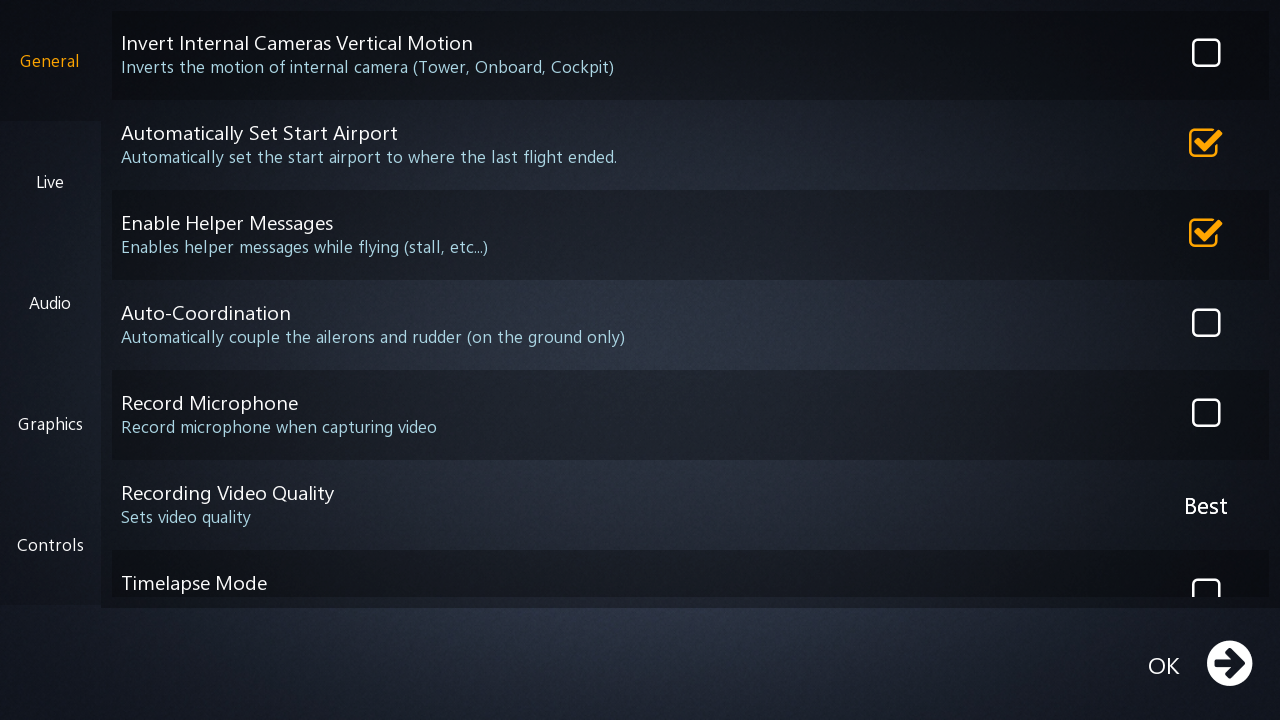Select the Auto-Coordination setting title

point(206,313)
